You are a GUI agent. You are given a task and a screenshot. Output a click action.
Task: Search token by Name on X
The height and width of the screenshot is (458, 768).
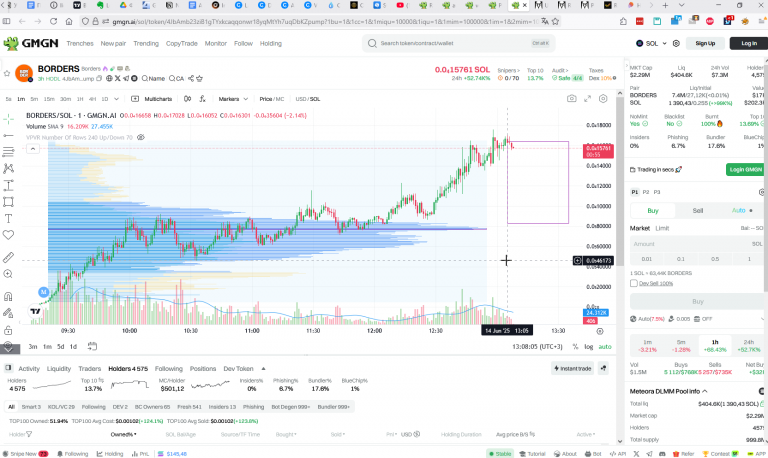click(153, 78)
